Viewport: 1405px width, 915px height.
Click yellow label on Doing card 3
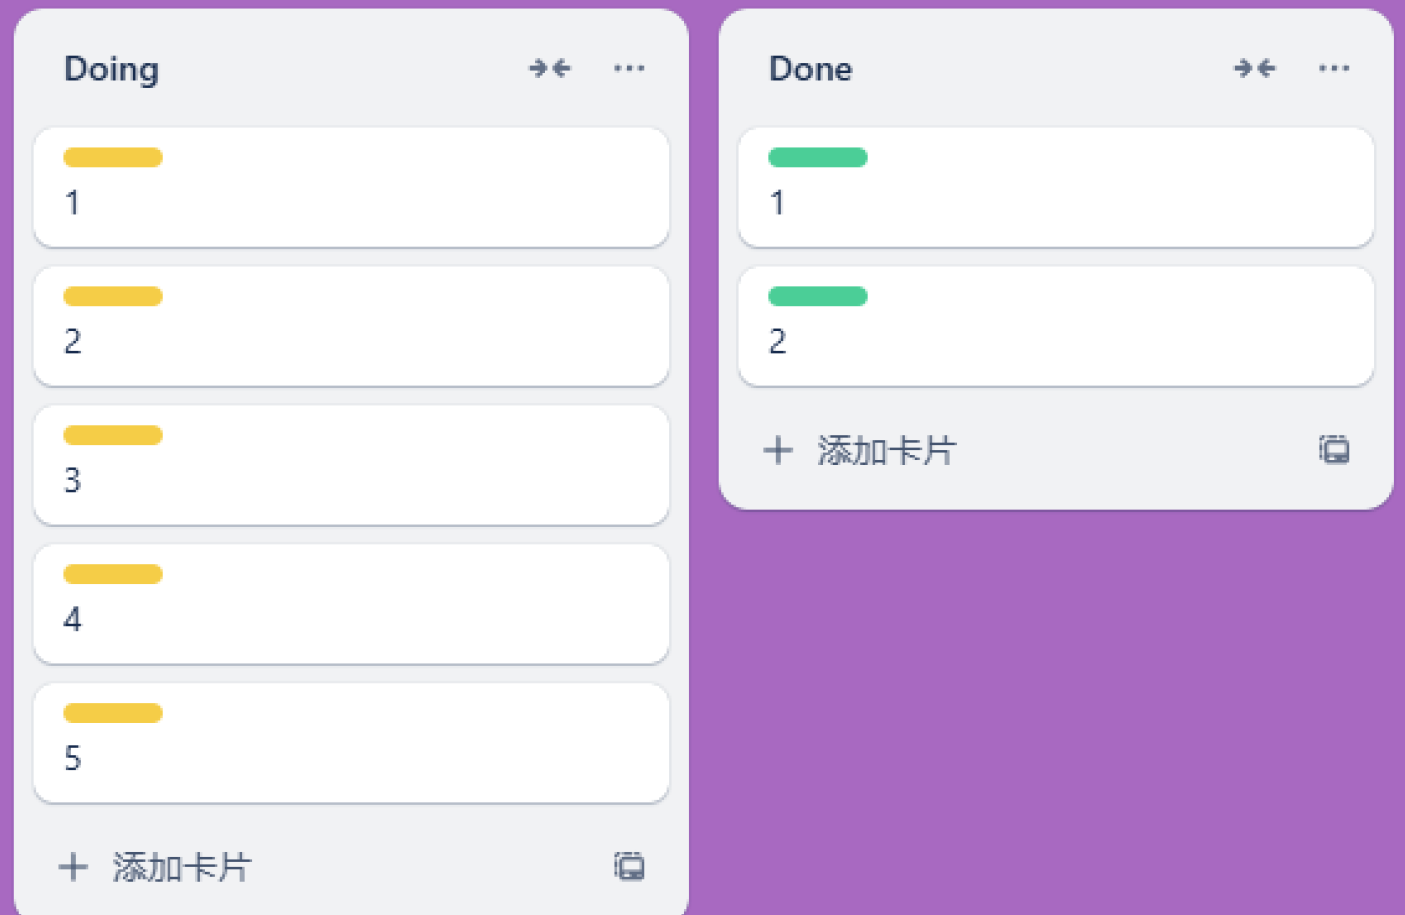(x=113, y=435)
